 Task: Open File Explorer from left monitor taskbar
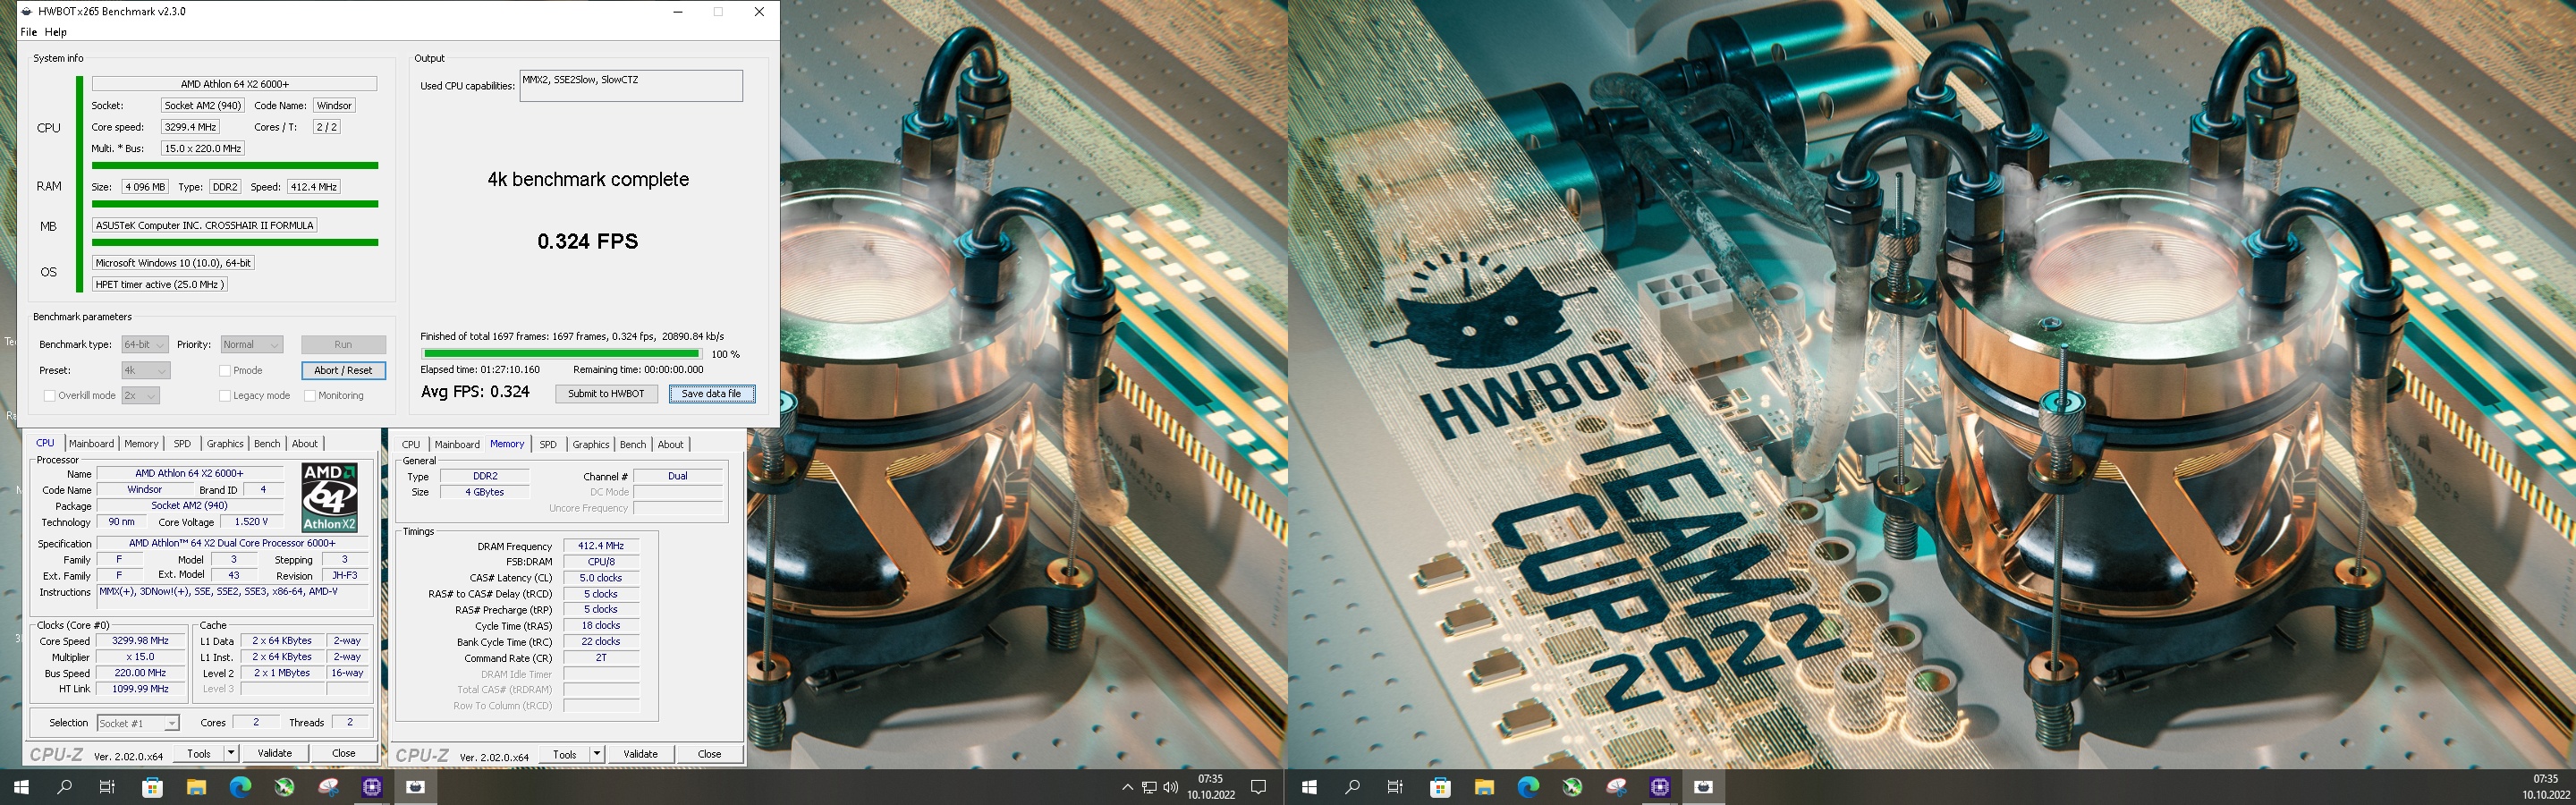pyautogui.click(x=196, y=787)
